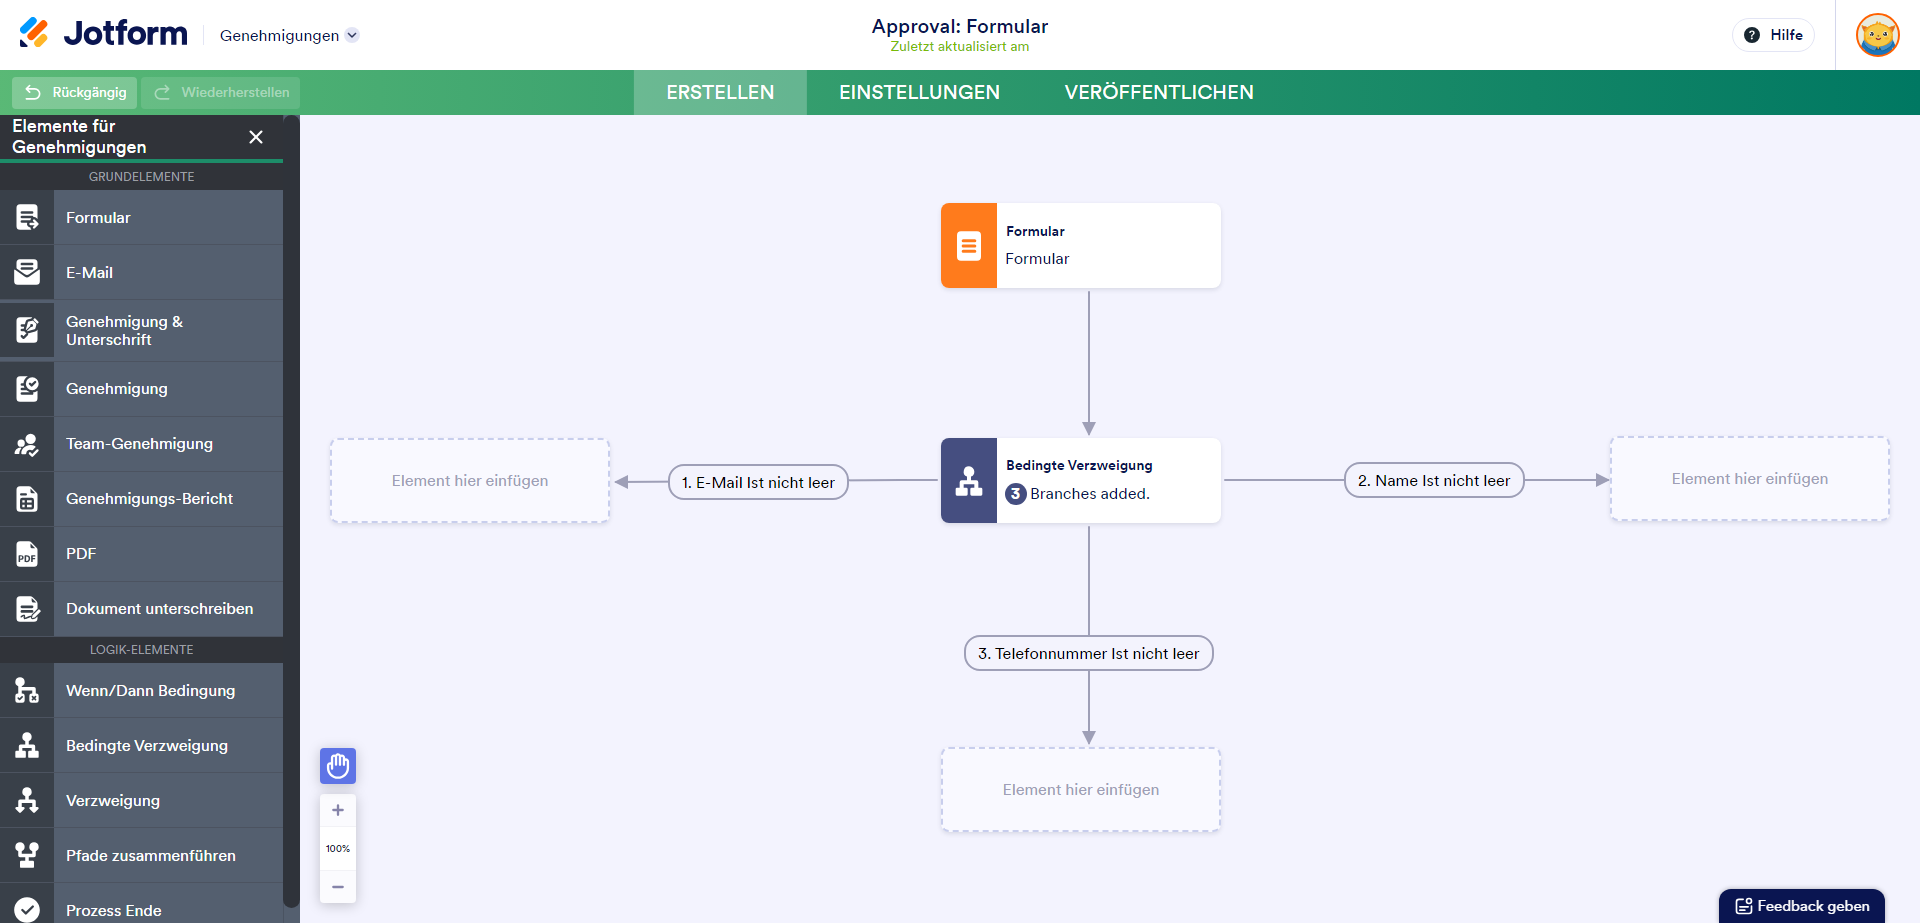Viewport: 1920px width, 923px height.
Task: Open the Hilfe button
Action: pos(1773,35)
